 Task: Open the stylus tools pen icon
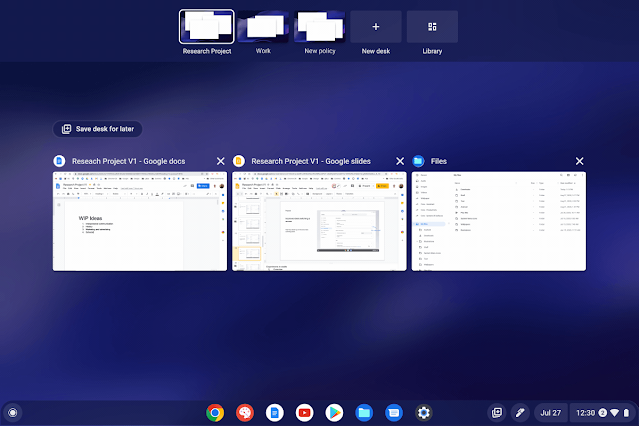520,413
